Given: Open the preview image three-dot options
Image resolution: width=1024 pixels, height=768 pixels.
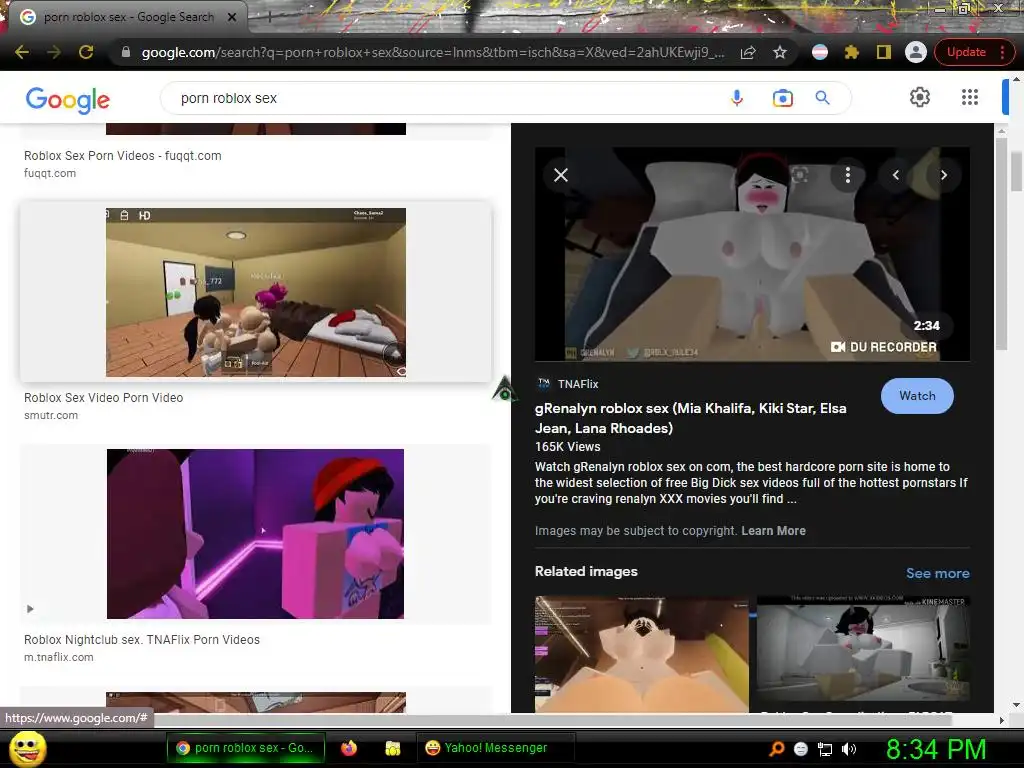Looking at the screenshot, I should click(848, 175).
